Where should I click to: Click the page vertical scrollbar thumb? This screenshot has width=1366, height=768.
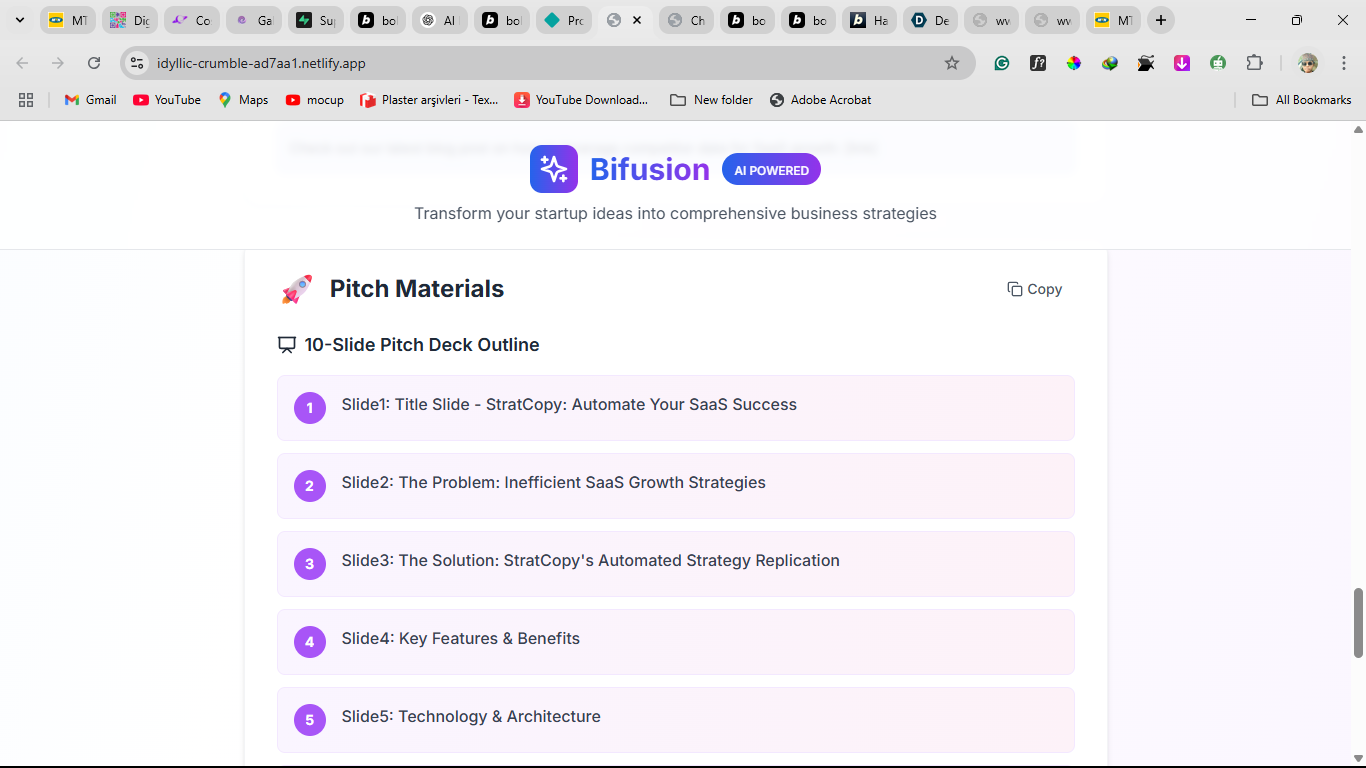click(x=1358, y=622)
